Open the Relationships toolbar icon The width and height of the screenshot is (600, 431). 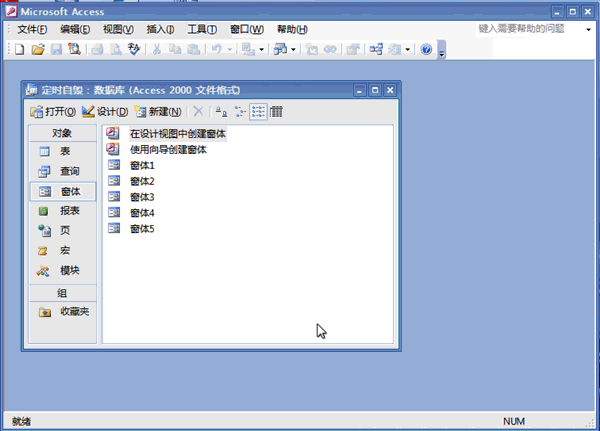click(376, 49)
